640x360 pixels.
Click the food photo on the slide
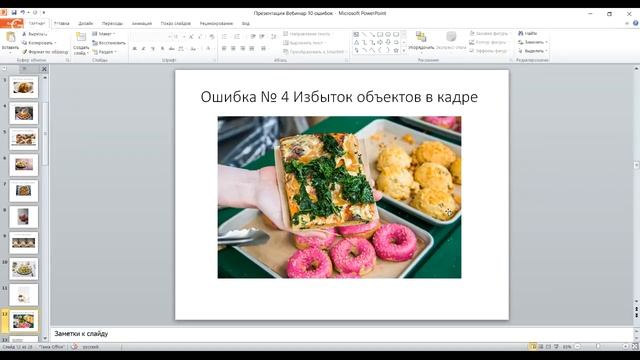pyautogui.click(x=339, y=197)
